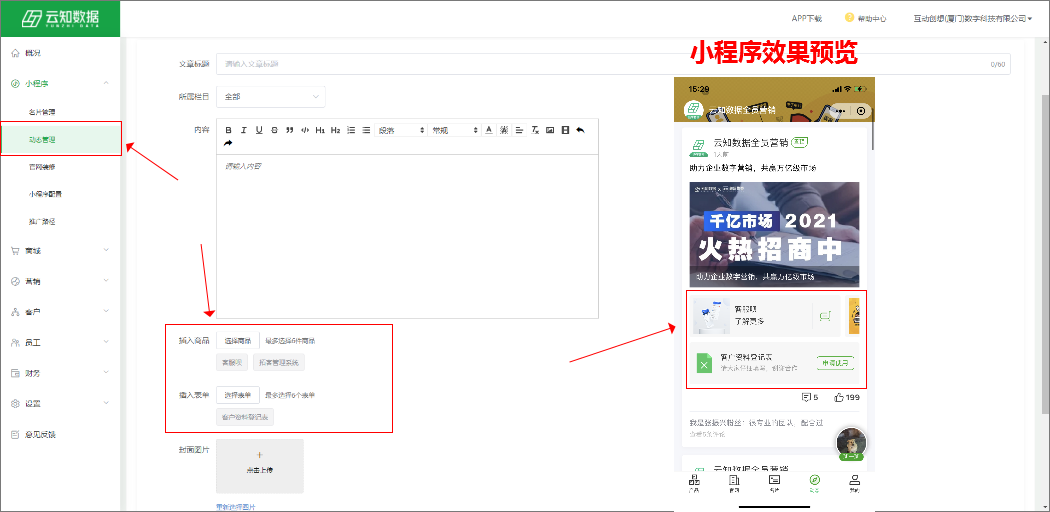Toggle italic formatting in the editor
1050x512 pixels.
244,130
